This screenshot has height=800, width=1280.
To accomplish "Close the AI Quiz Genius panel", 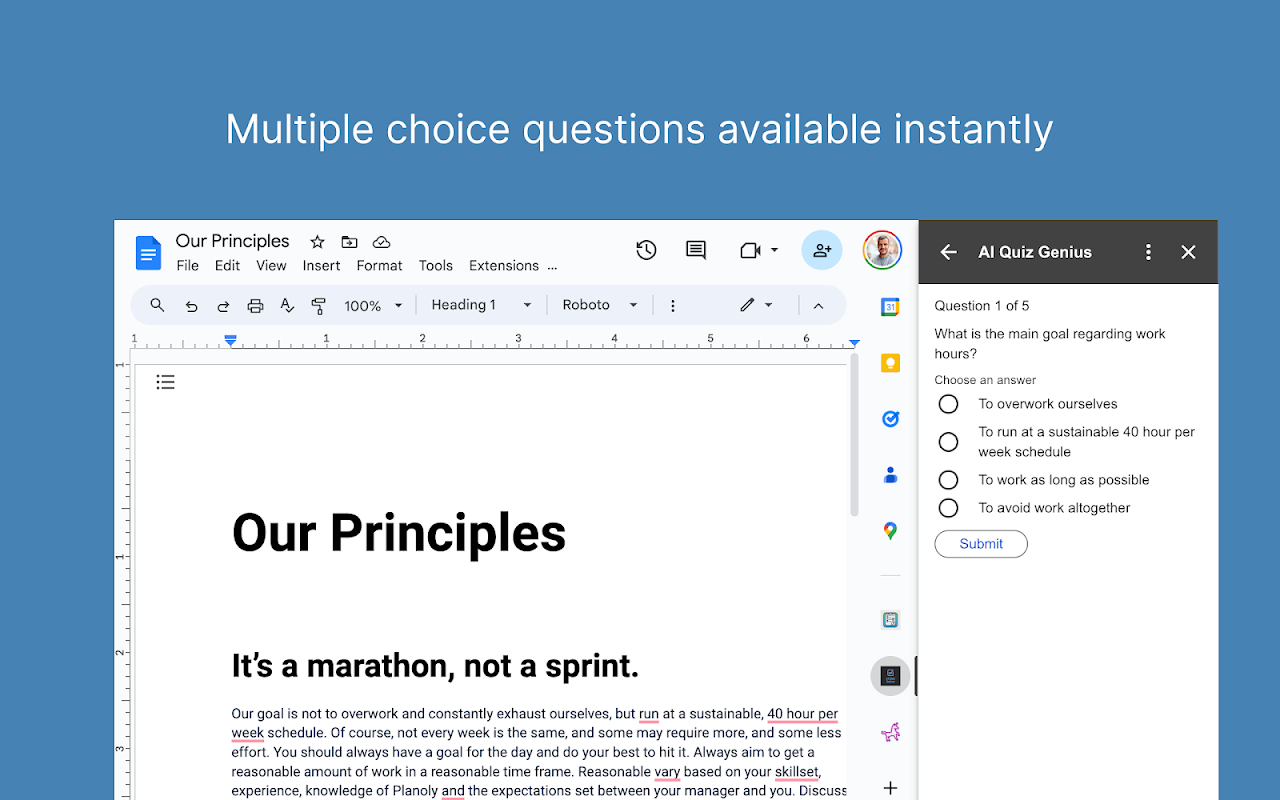I will (1188, 252).
